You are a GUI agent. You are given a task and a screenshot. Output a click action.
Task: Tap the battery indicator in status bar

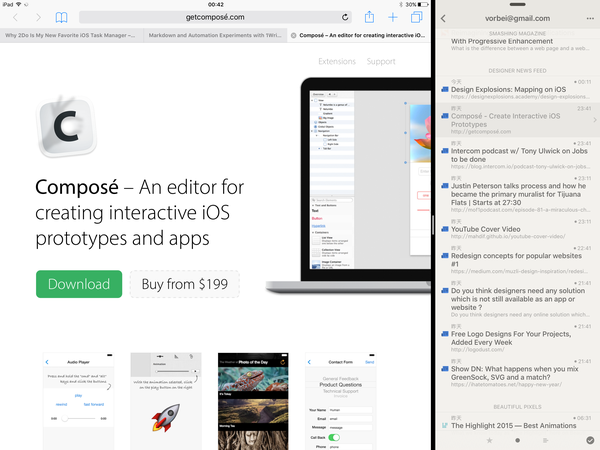[x=423, y=5]
